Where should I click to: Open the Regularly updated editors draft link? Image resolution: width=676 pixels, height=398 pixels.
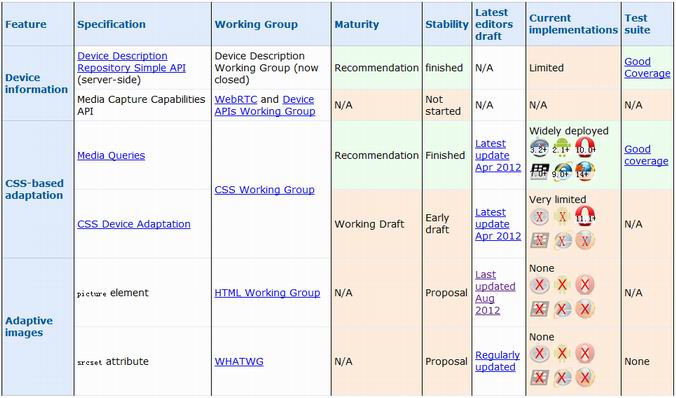click(x=498, y=361)
